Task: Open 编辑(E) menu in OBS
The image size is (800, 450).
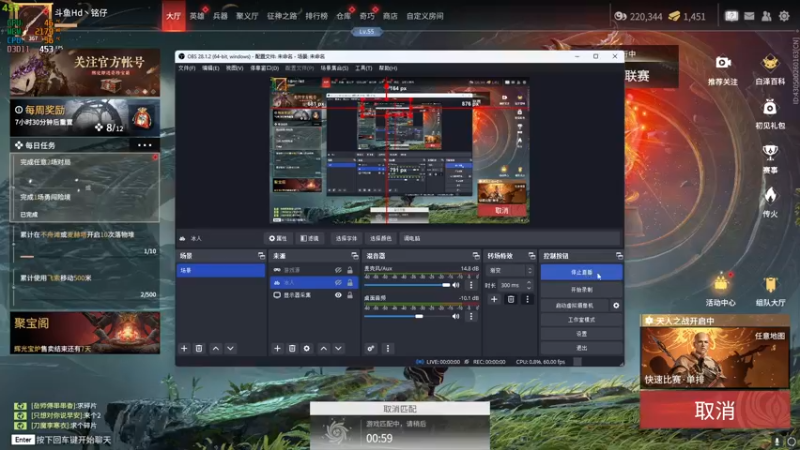Action: click(x=210, y=68)
